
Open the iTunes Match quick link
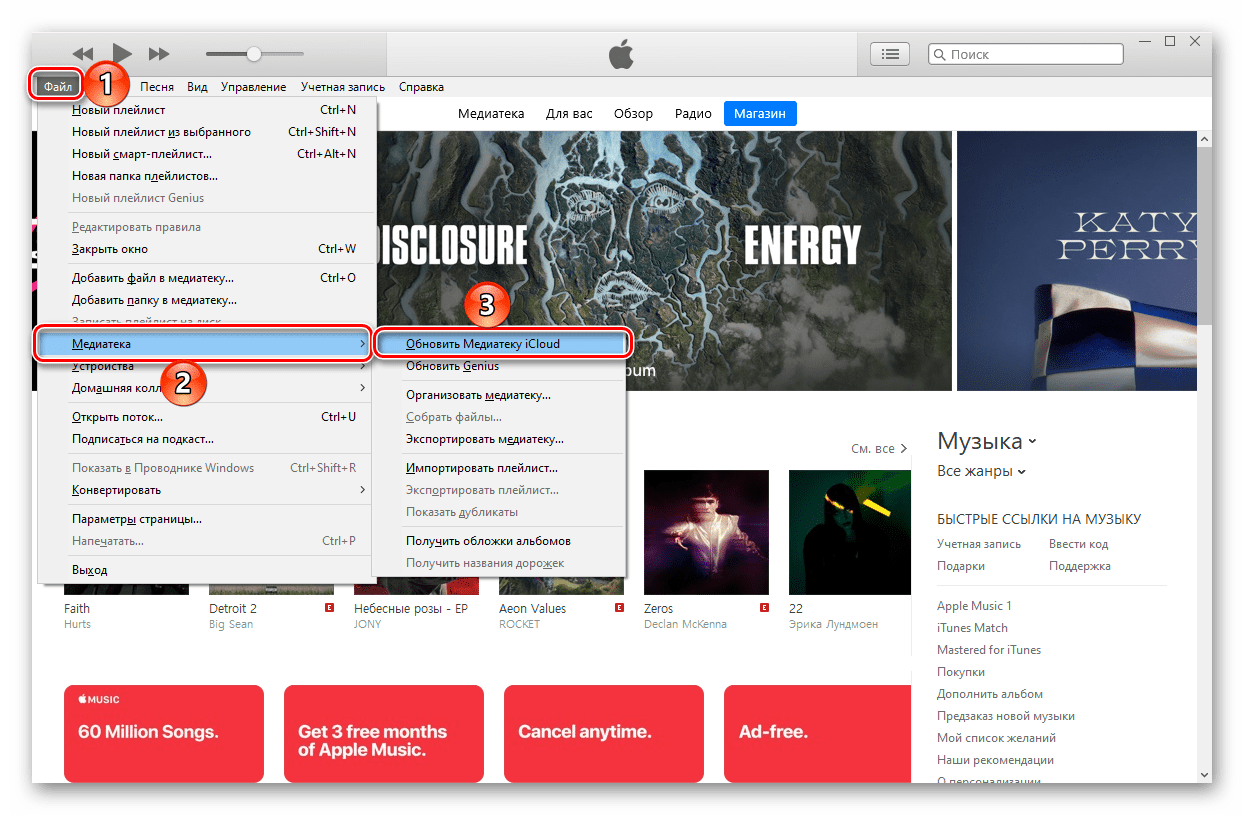tap(972, 628)
